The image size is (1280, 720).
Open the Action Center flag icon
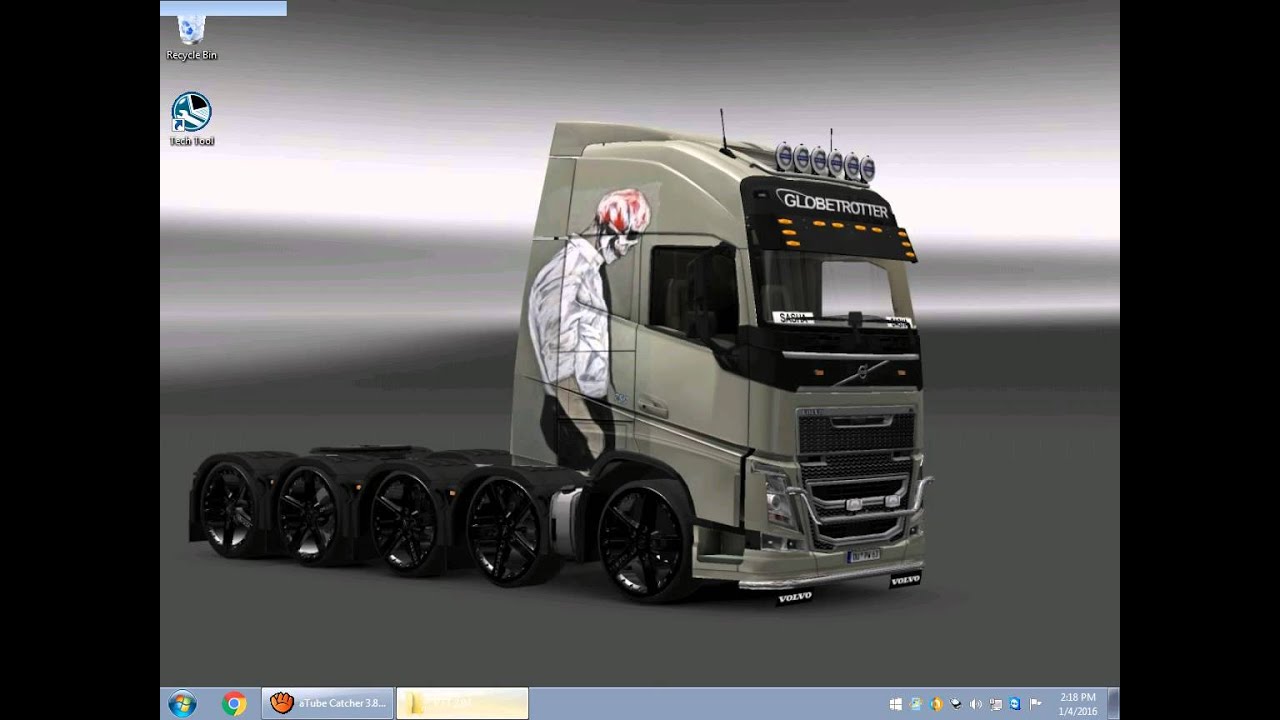[x=1035, y=704]
